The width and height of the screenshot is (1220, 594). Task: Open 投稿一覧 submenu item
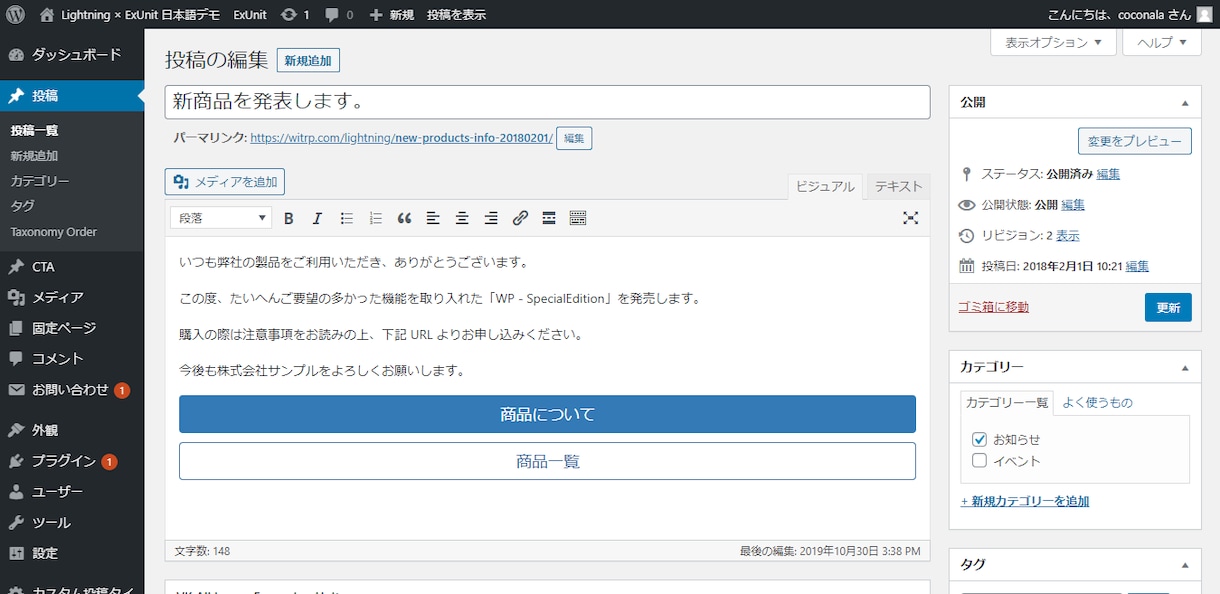[34, 131]
